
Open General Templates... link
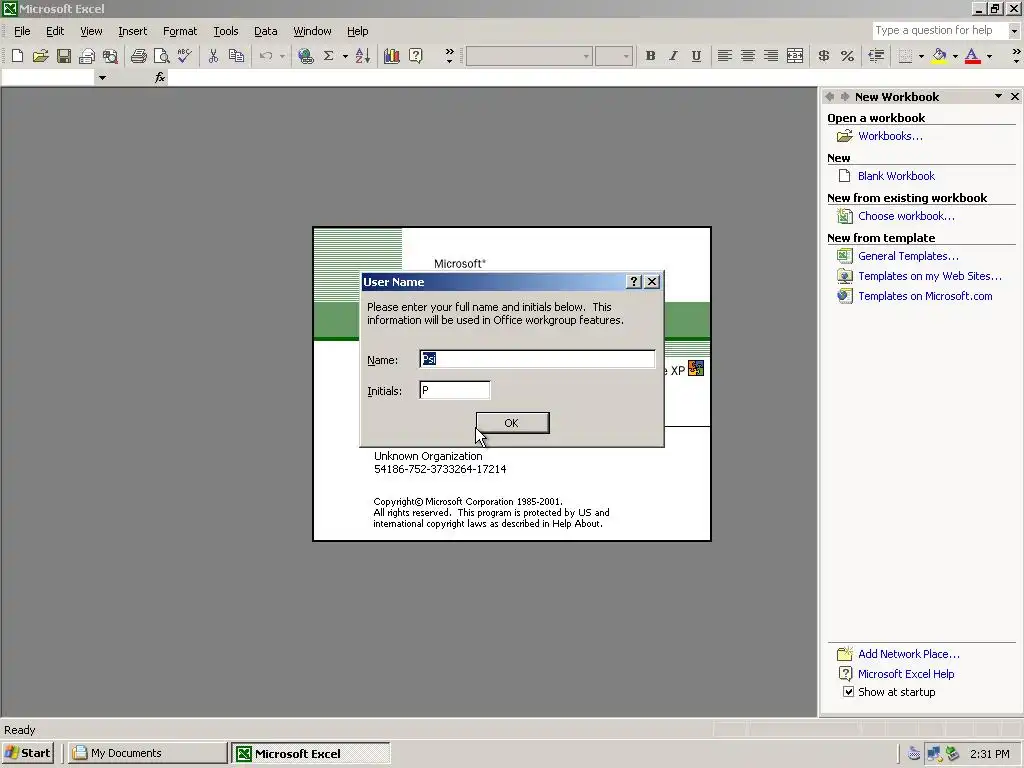908,256
